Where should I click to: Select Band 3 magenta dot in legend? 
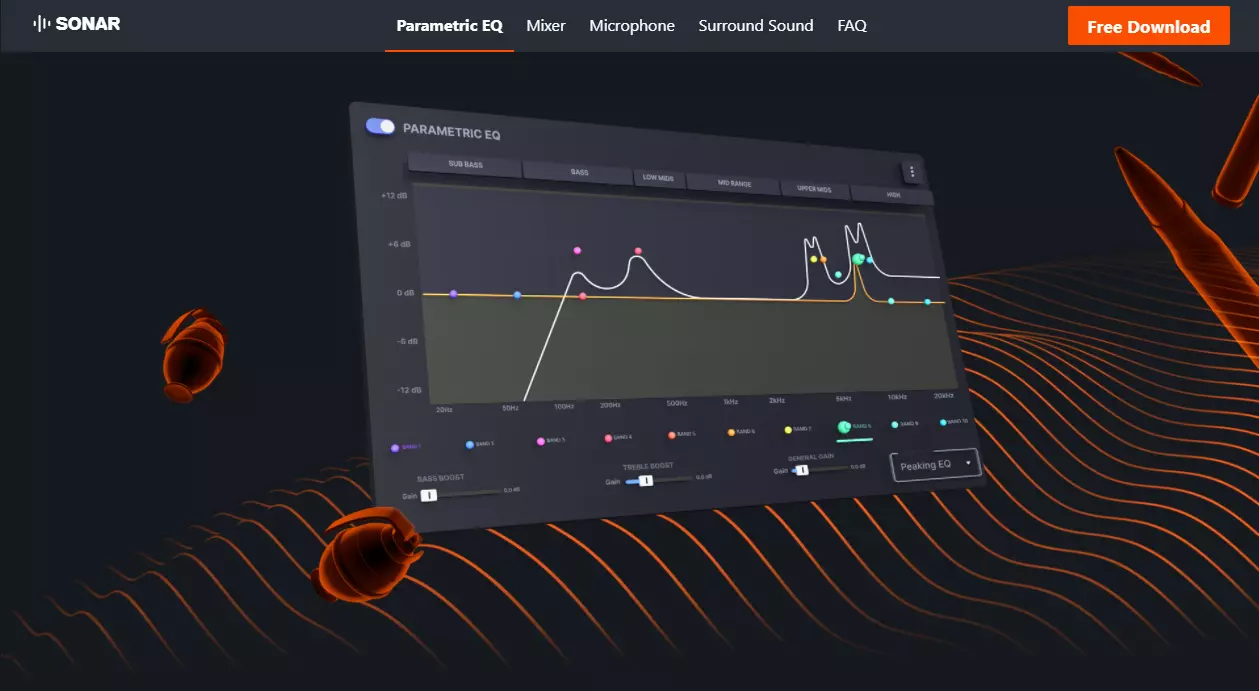[x=541, y=441]
